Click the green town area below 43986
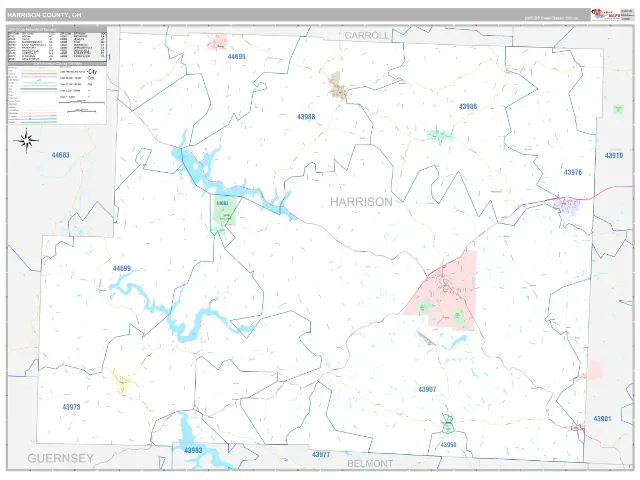 [x=440, y=135]
